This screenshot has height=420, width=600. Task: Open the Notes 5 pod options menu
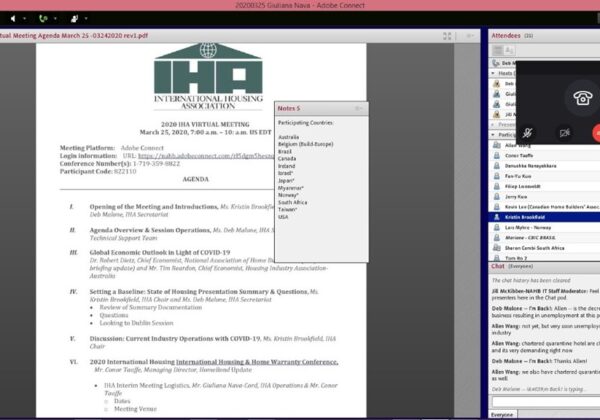click(359, 107)
